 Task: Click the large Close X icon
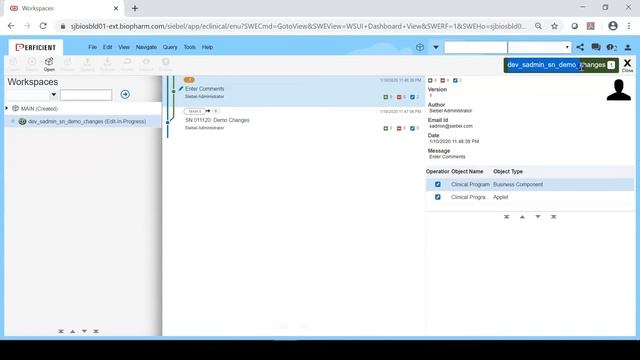pyautogui.click(x=627, y=64)
